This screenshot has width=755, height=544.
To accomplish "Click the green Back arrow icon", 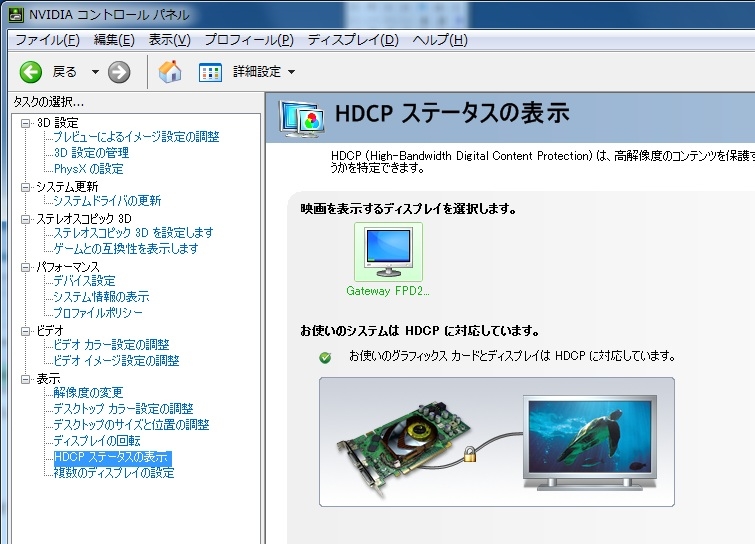I will coord(31,72).
